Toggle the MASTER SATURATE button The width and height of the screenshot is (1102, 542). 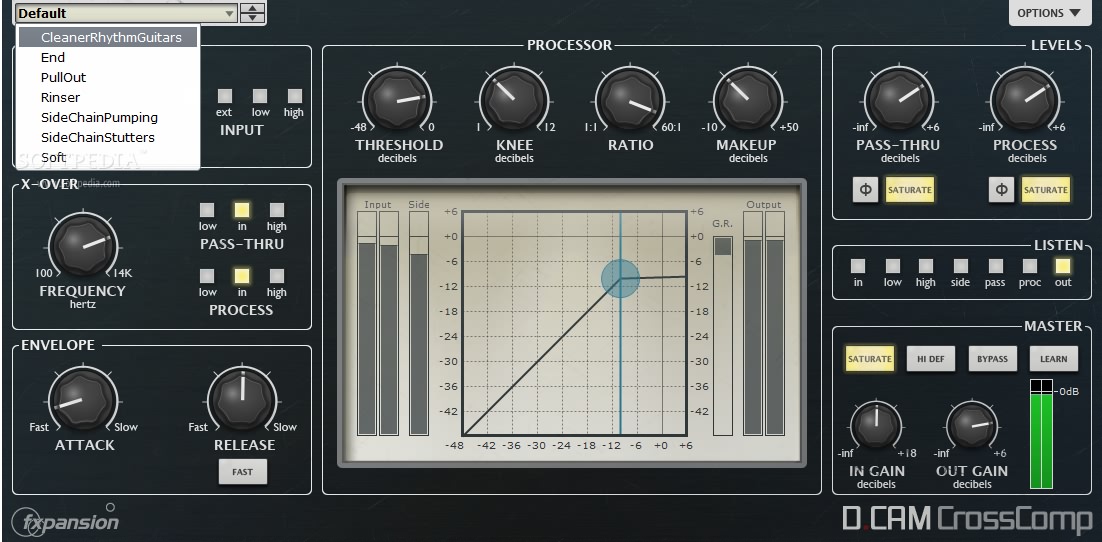(x=869, y=359)
